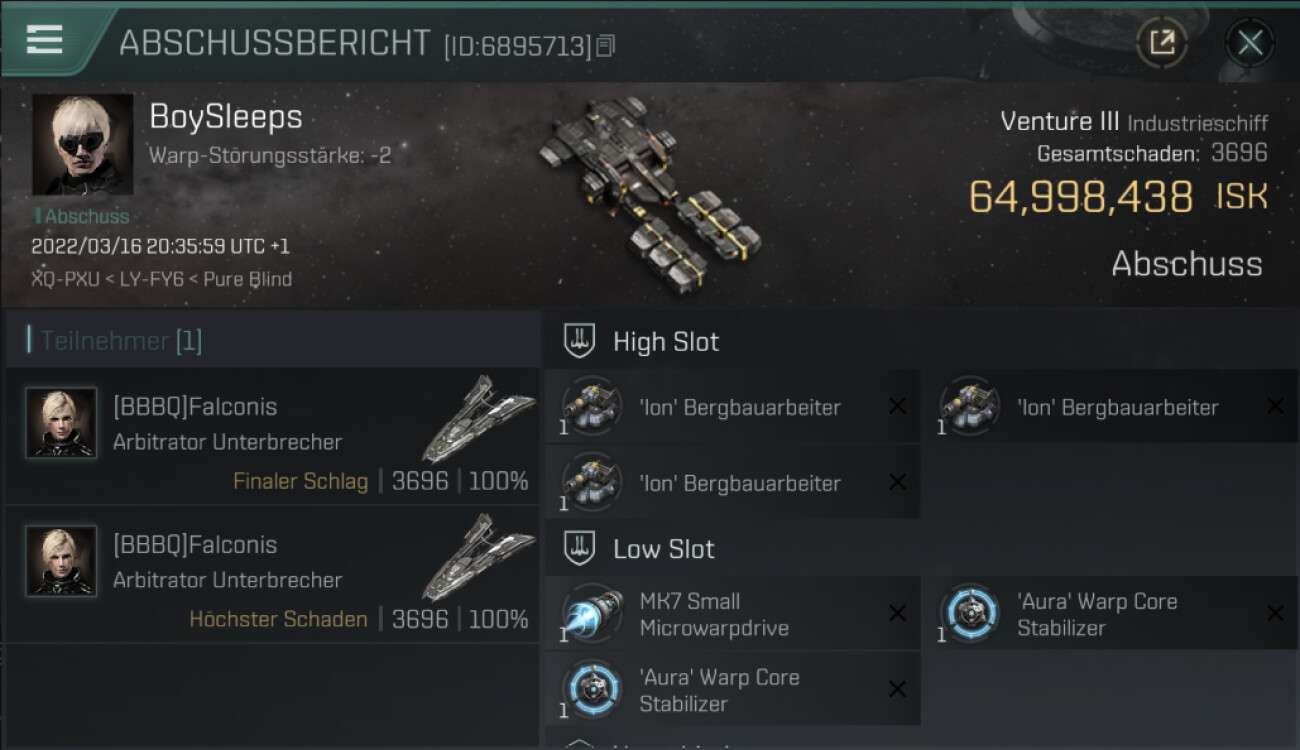1300x750 pixels.
Task: Click the Arbitrator ship icon for Finaler Schlag
Action: tap(477, 418)
